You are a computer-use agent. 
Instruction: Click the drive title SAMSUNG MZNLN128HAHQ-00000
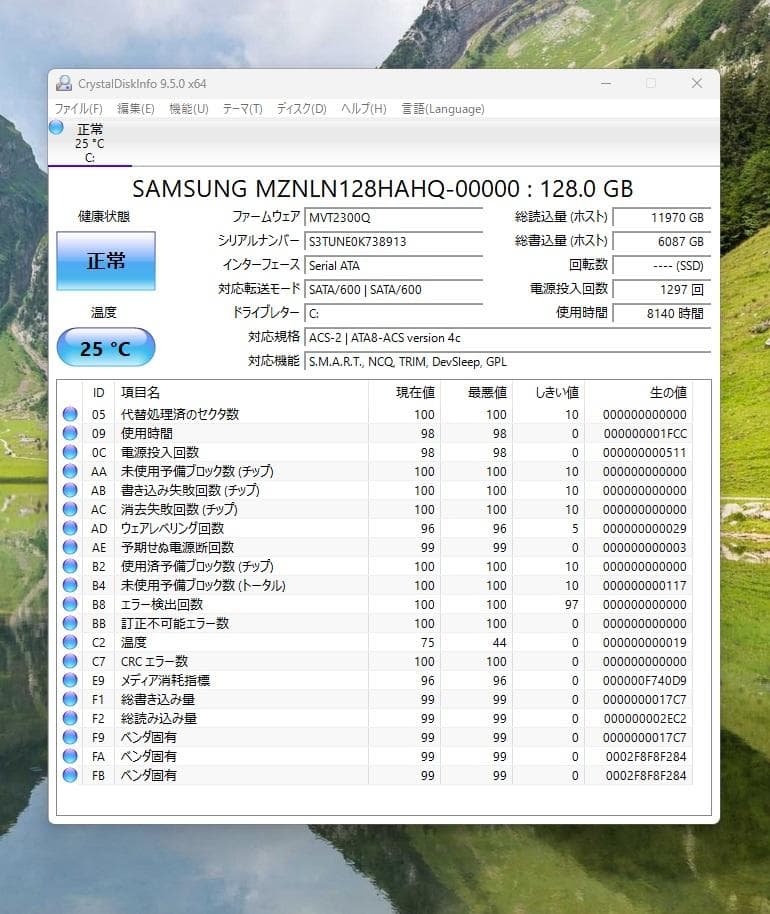[326, 189]
